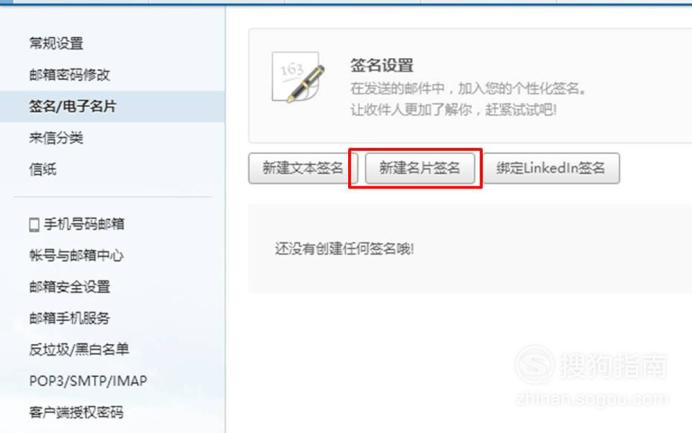Screen dimensions: 692x433
Task: Open 客户端授权密码 page
Action: [76, 412]
